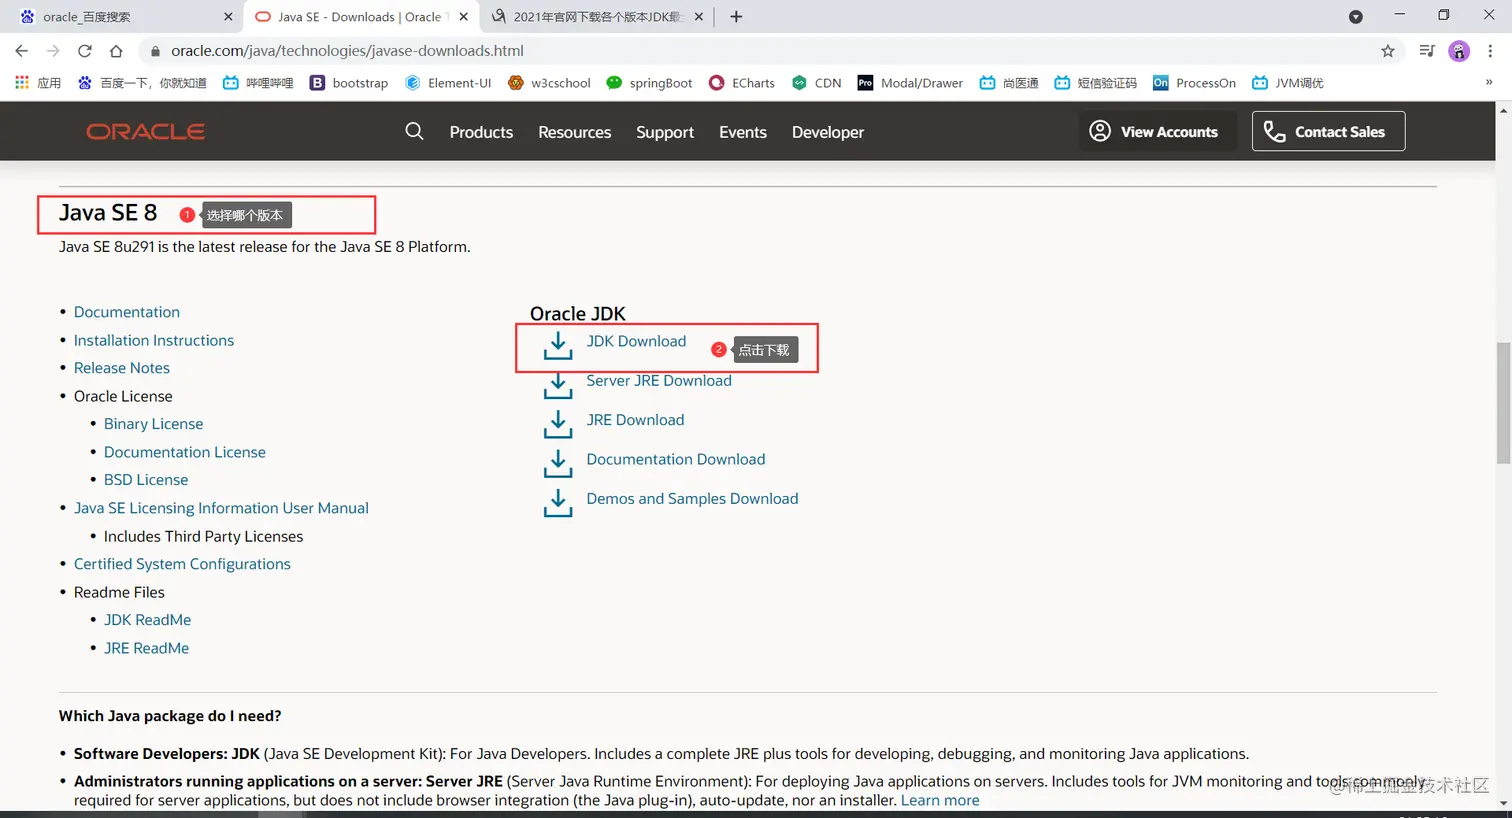The image size is (1512, 818).
Task: Open Java SE Licensing Information User Manual
Action: click(x=221, y=508)
